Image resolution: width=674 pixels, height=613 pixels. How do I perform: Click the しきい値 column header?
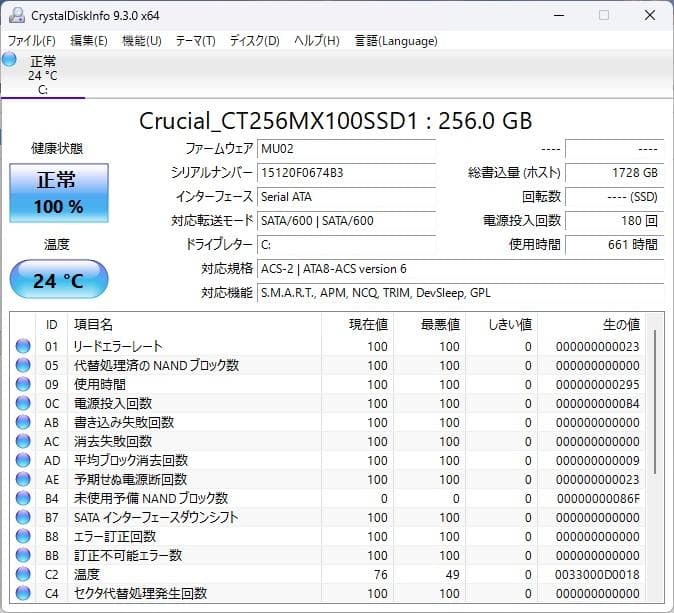click(502, 325)
